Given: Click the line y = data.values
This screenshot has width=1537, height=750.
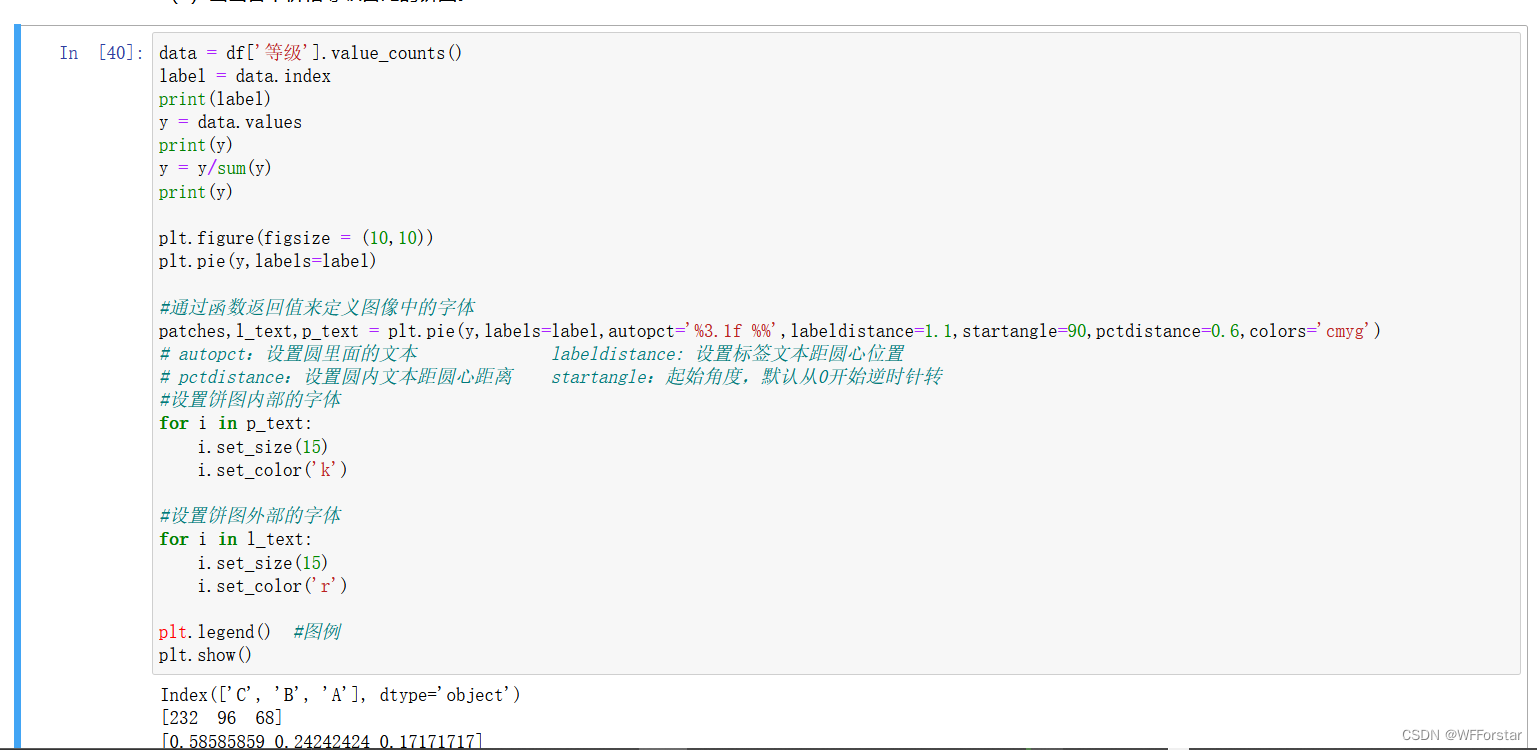Looking at the screenshot, I should 230,122.
